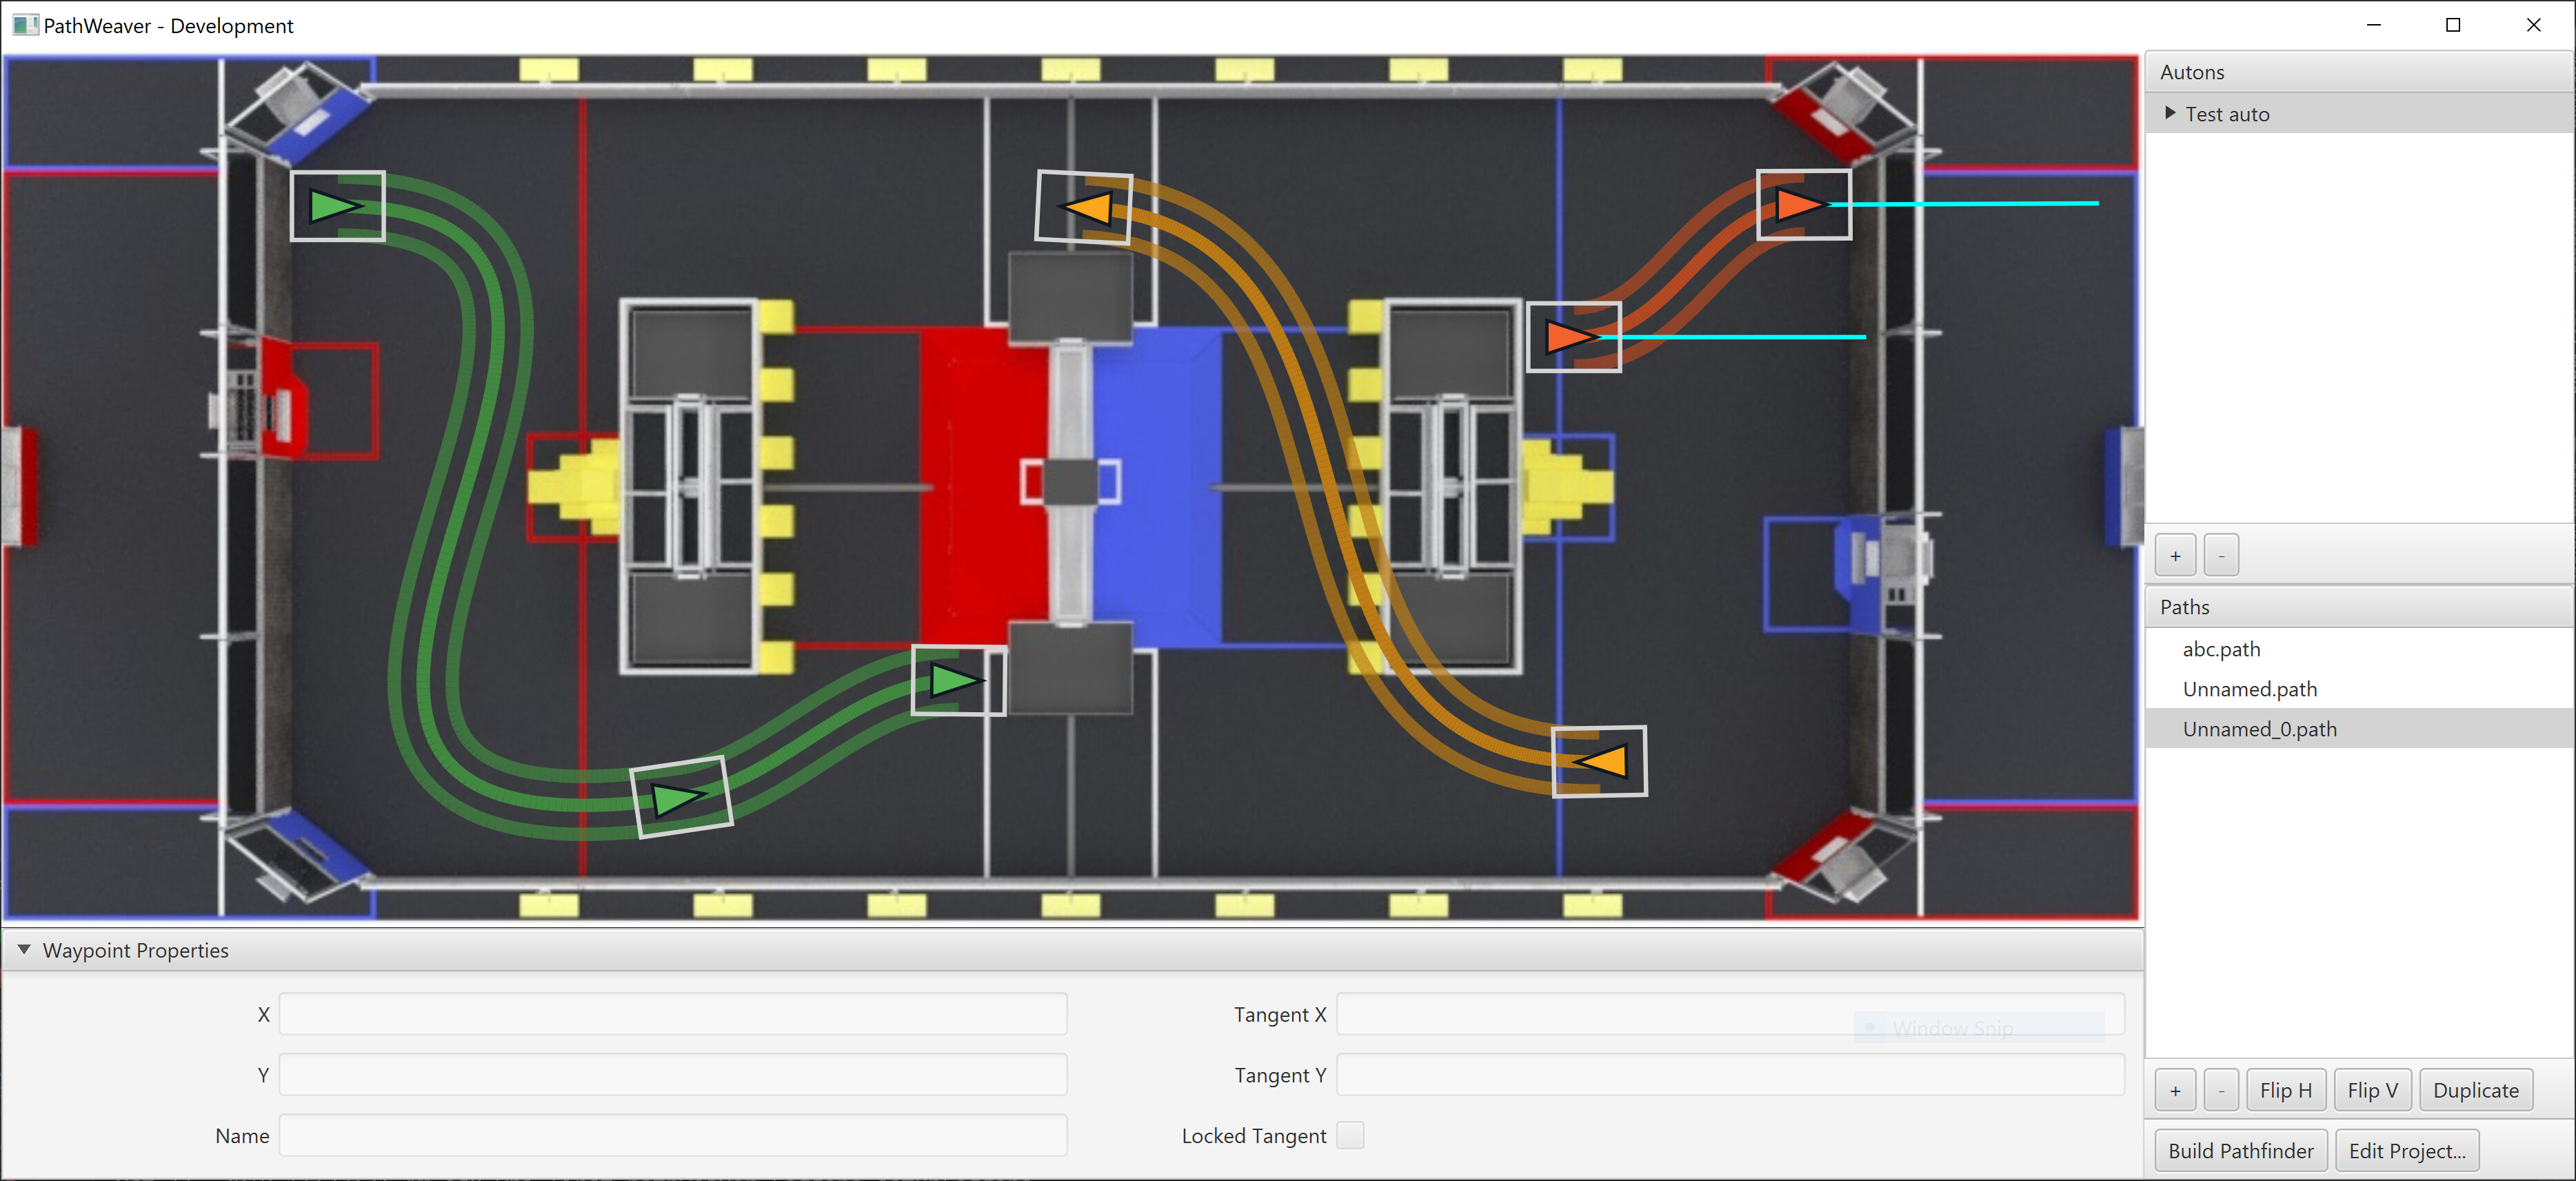Open Edit Project dialog
This screenshot has height=1181, width=2576.
point(2407,1151)
